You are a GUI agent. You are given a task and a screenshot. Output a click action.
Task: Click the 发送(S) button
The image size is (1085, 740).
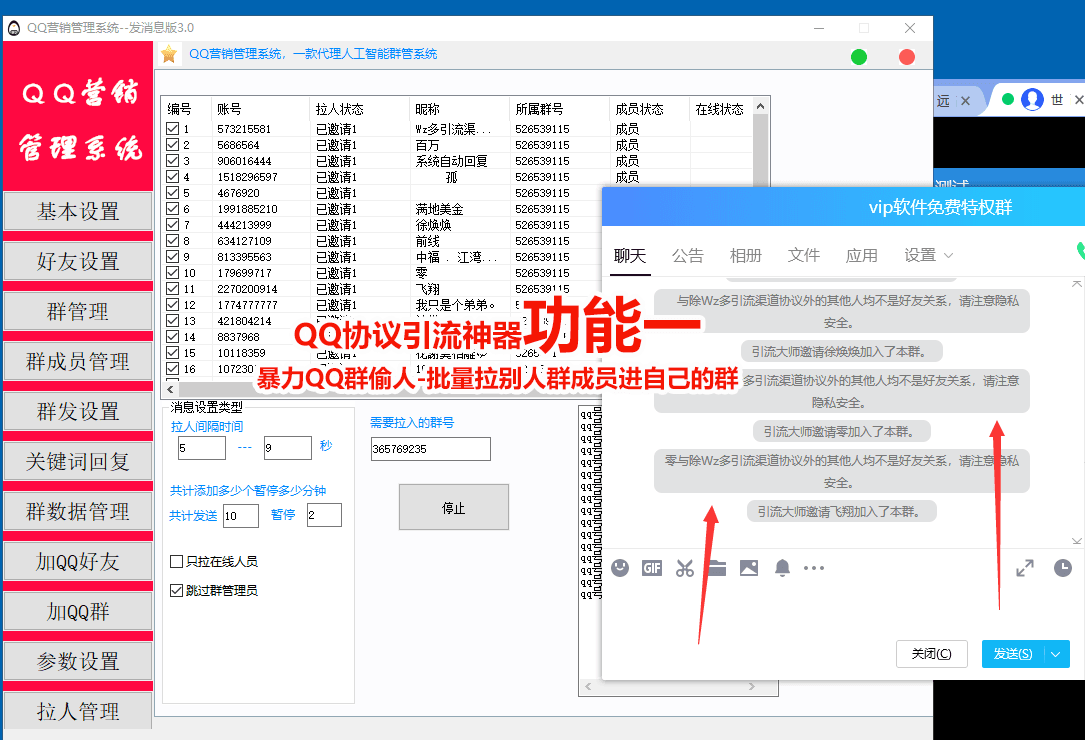pos(1012,654)
